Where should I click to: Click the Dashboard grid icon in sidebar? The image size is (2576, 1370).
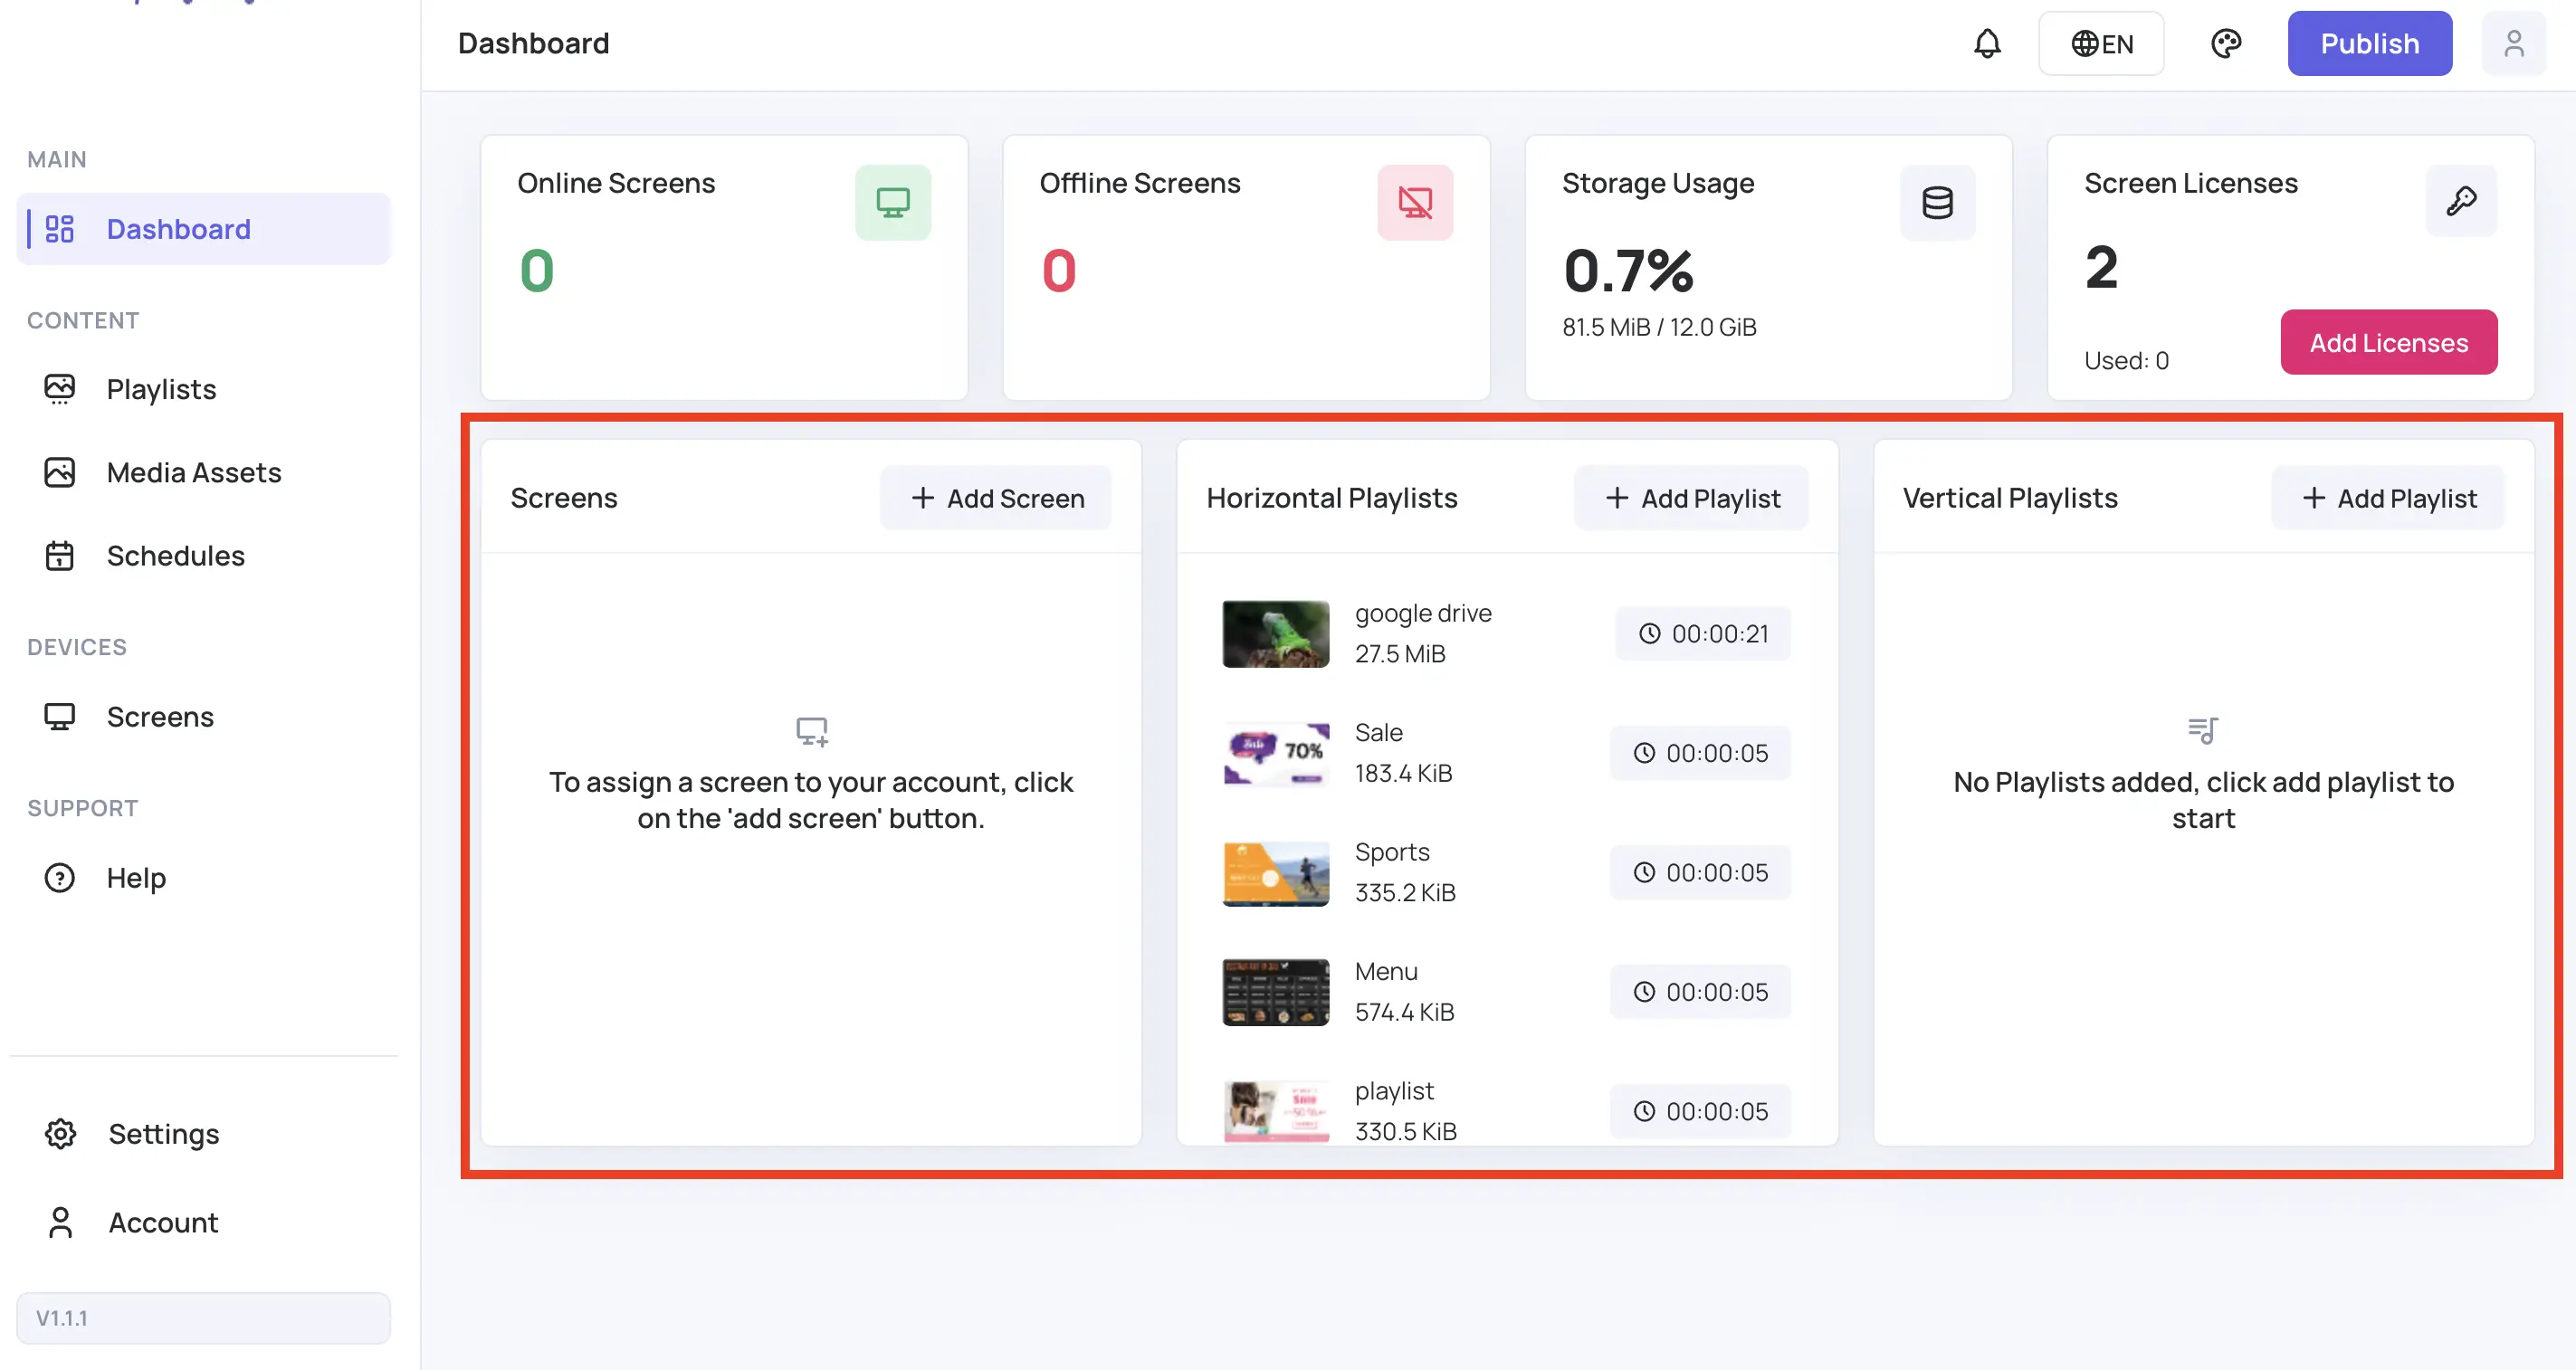[60, 229]
